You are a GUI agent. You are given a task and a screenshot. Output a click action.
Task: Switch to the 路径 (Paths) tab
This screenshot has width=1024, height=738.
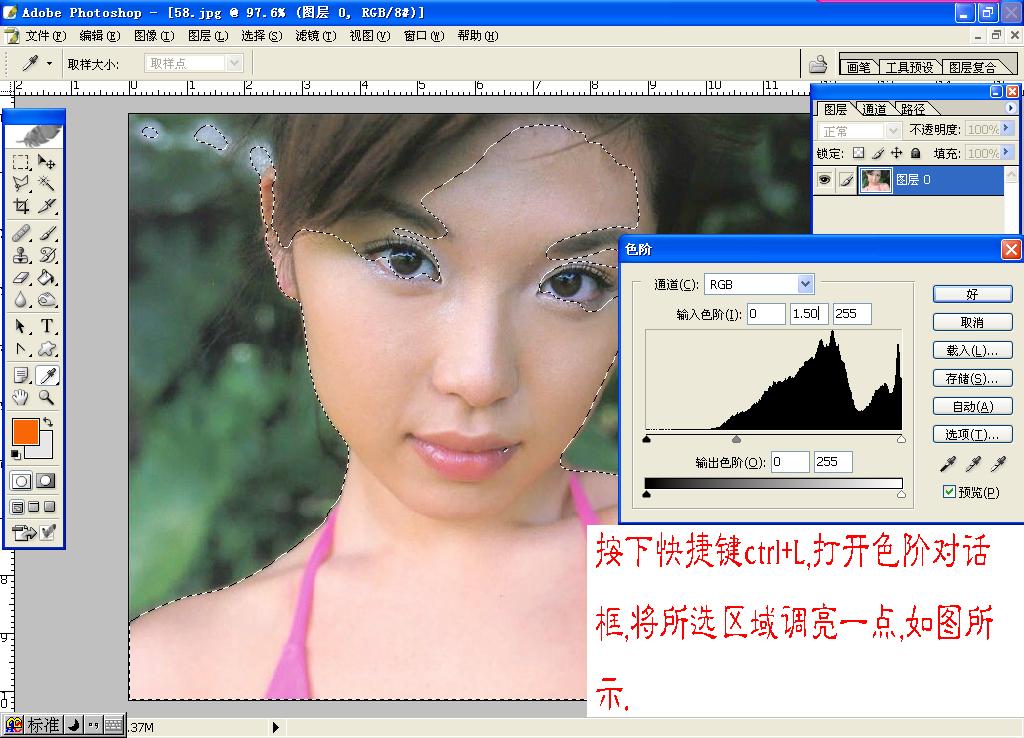(913, 109)
